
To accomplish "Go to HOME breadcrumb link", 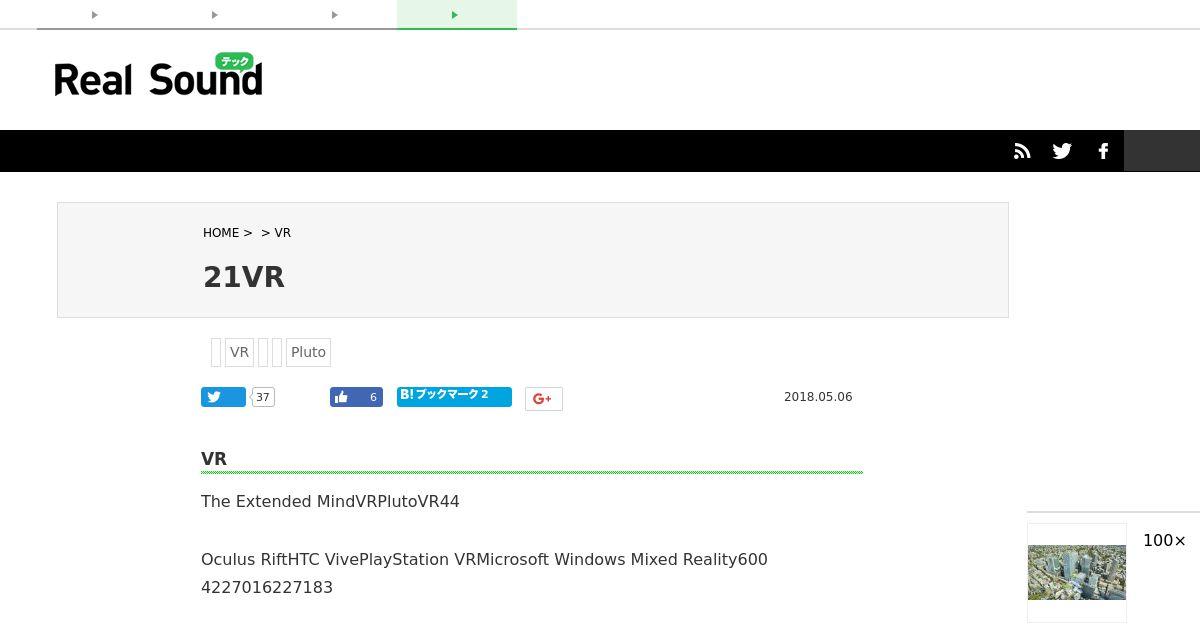I will (x=221, y=233).
